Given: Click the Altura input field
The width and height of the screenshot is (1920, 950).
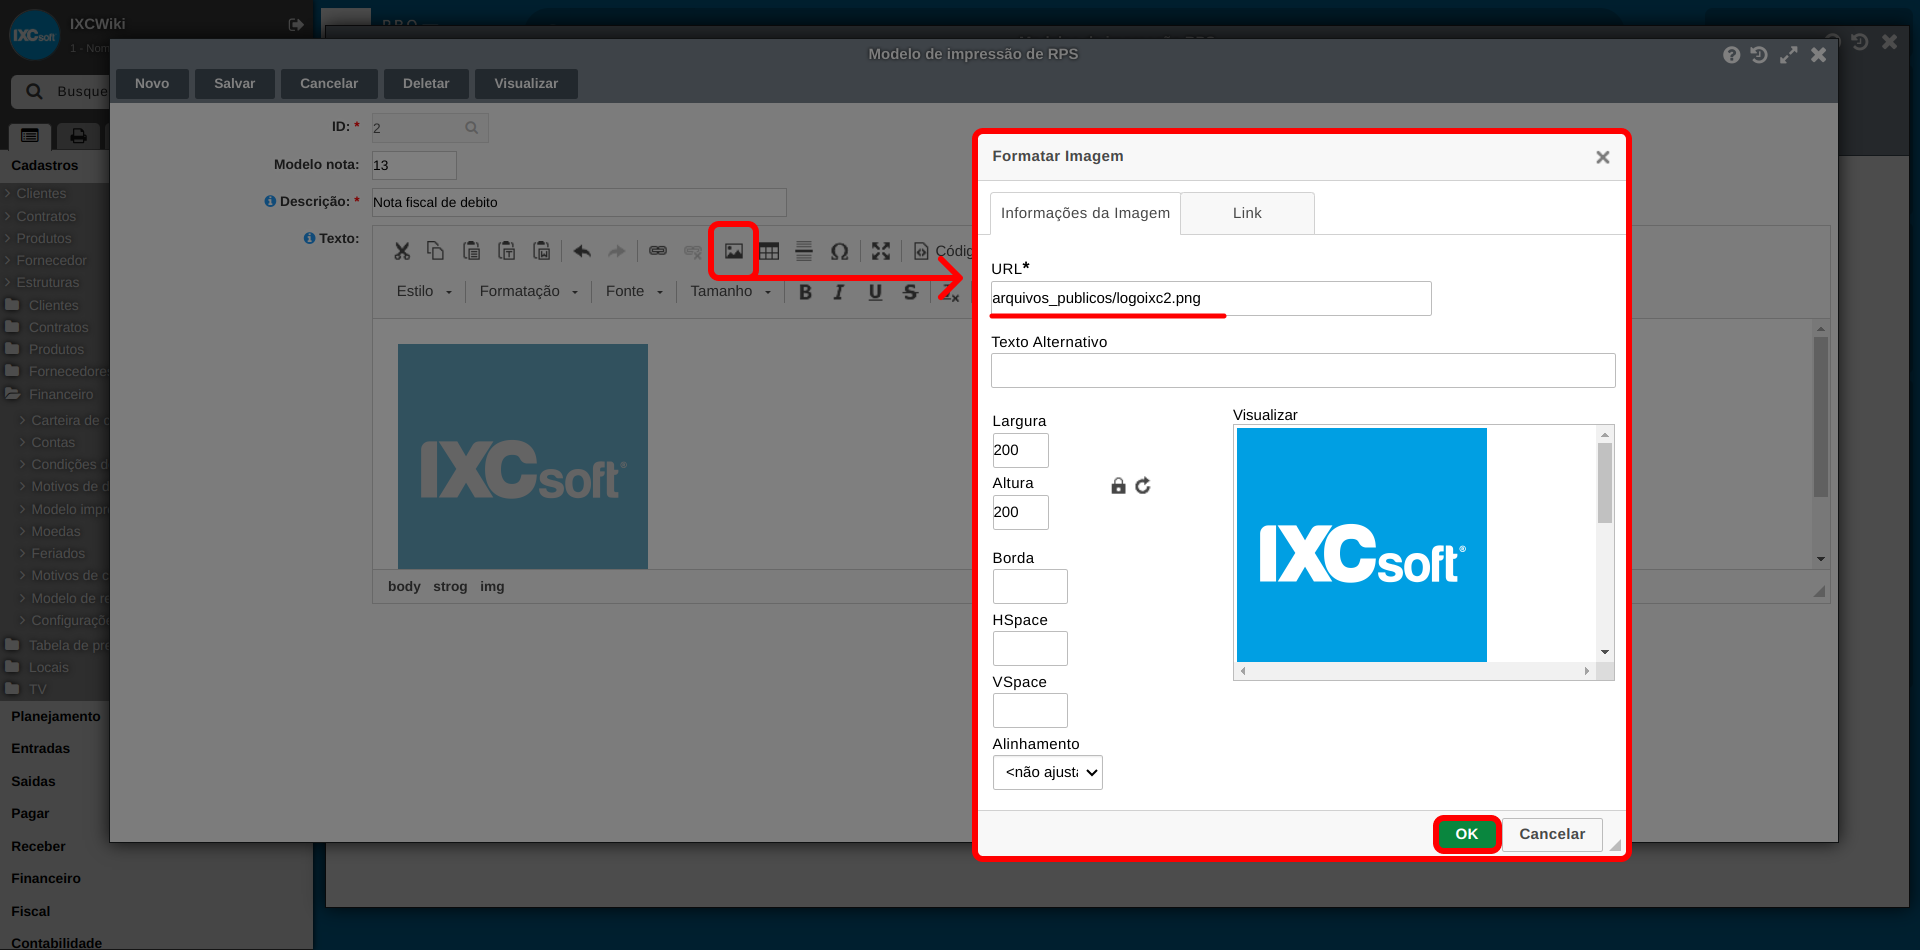Looking at the screenshot, I should 1021,512.
